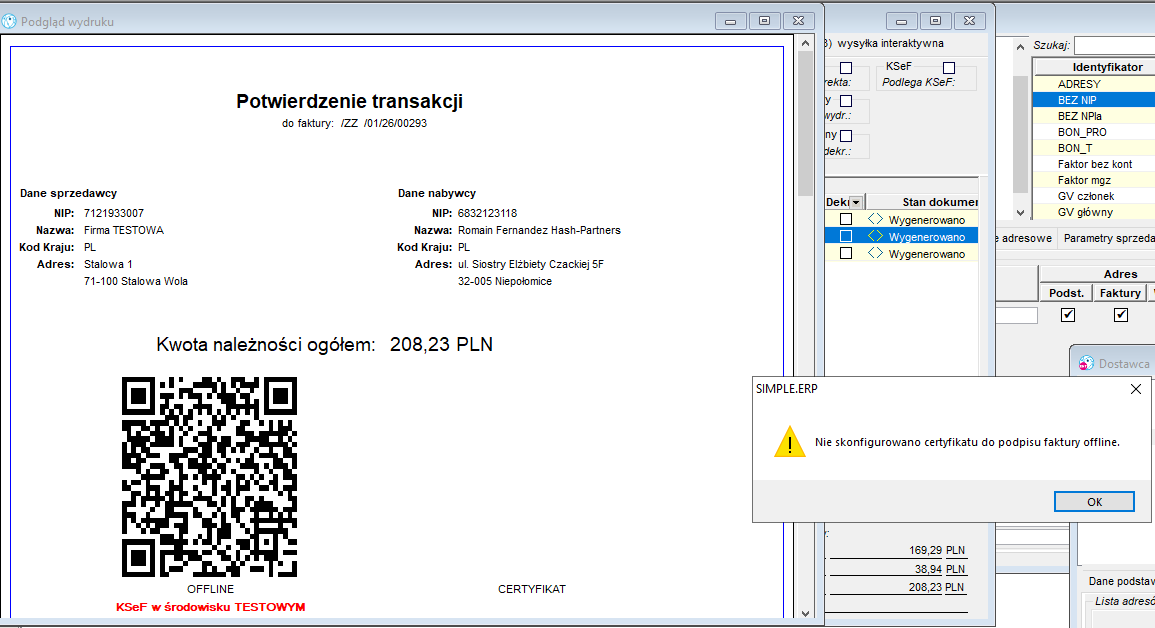The height and width of the screenshot is (628, 1155).
Task: Click the print preview scrollbar down arrow
Action: pyautogui.click(x=805, y=613)
